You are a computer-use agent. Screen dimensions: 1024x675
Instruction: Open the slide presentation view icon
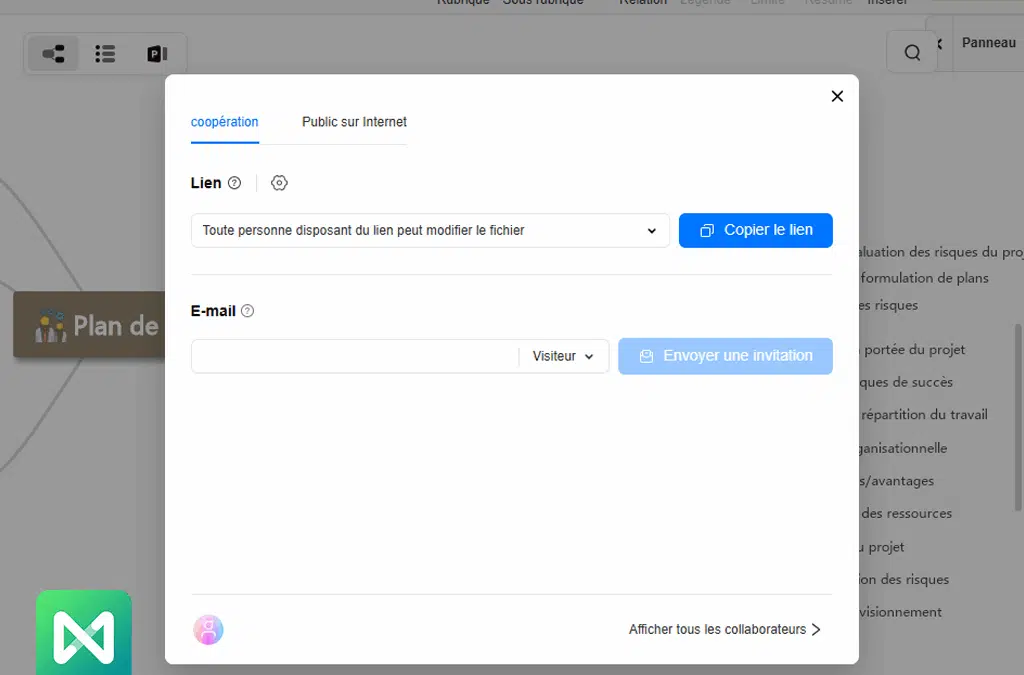pos(156,54)
